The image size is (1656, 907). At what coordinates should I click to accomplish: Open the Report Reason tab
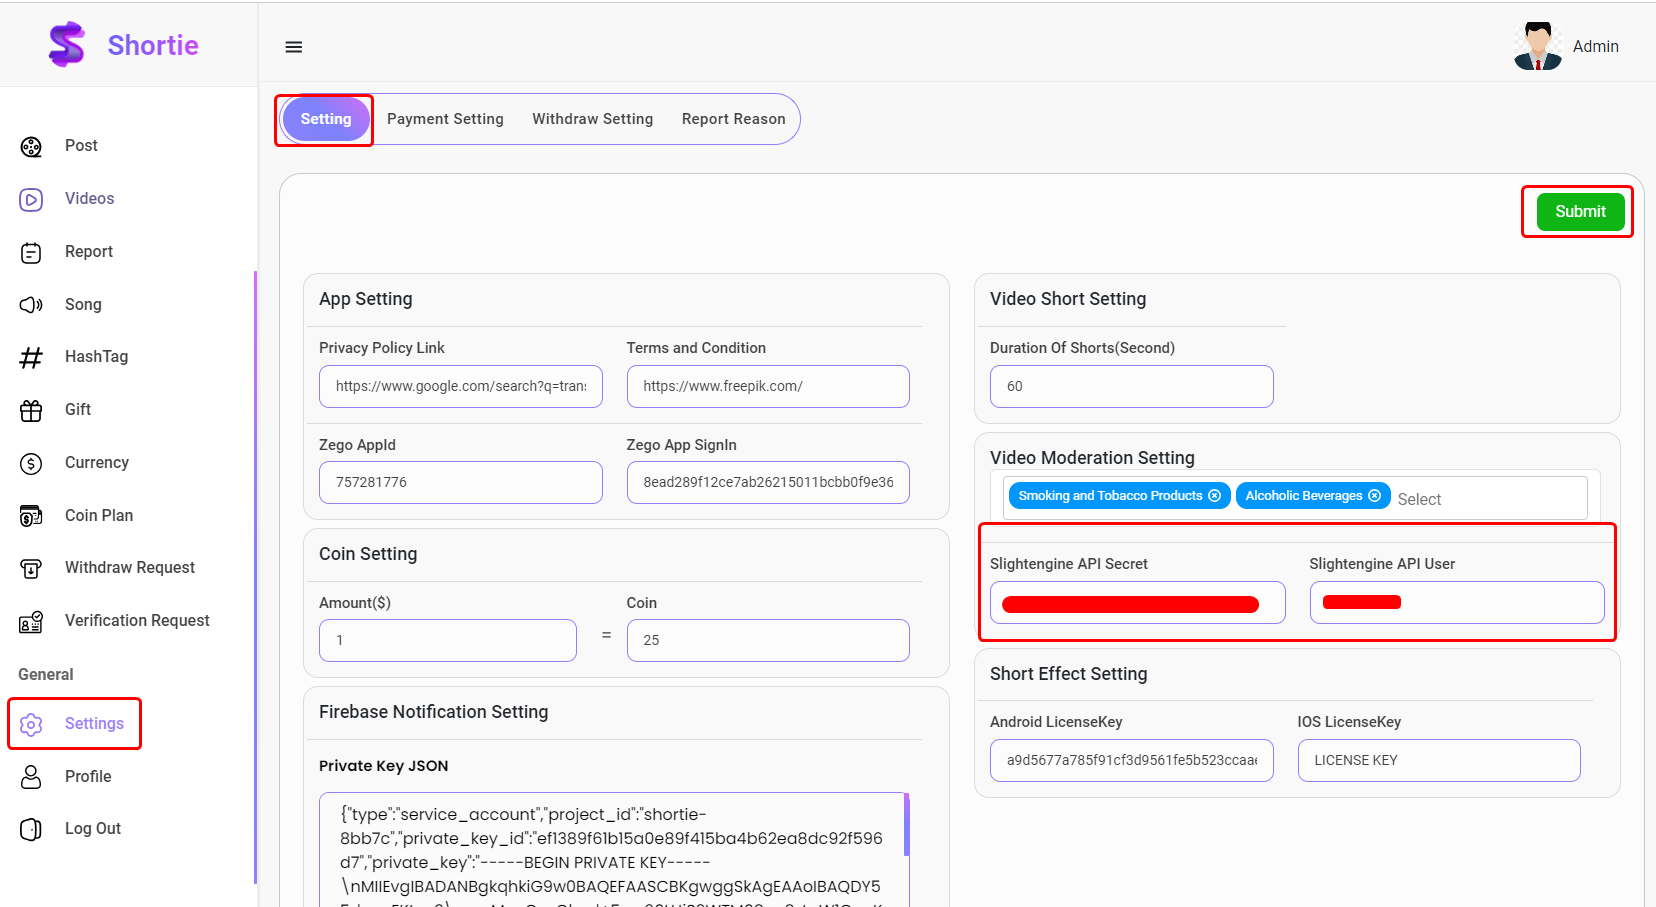click(x=733, y=119)
